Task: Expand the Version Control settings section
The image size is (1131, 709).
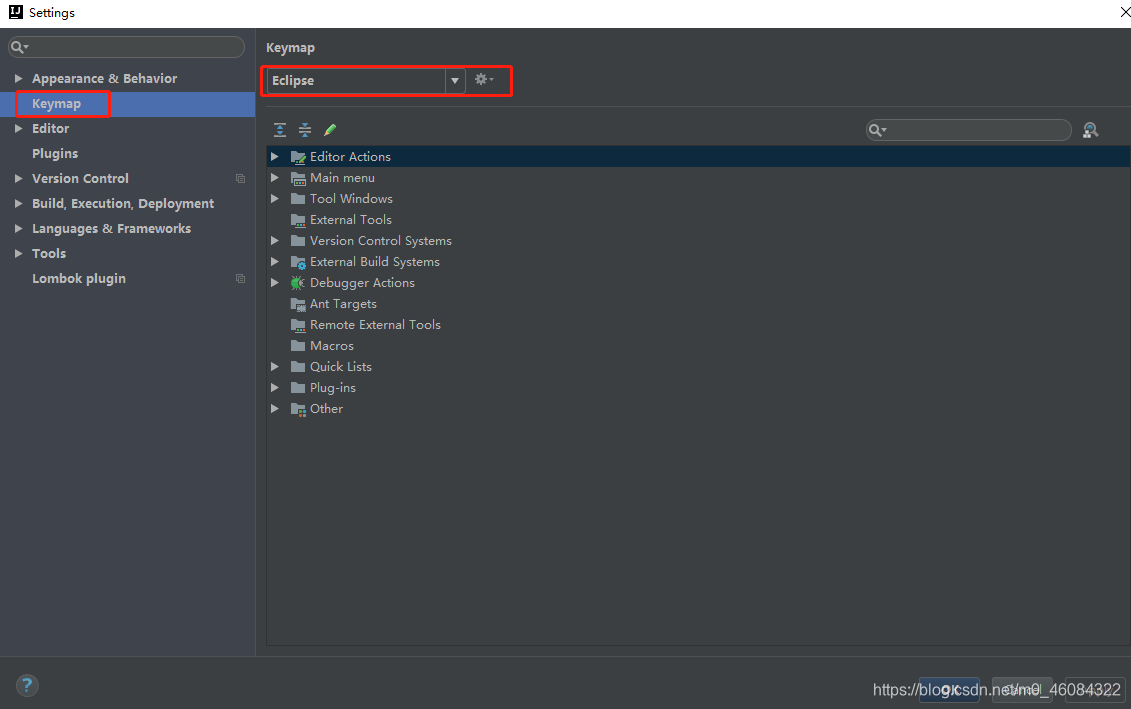Action: (18, 178)
